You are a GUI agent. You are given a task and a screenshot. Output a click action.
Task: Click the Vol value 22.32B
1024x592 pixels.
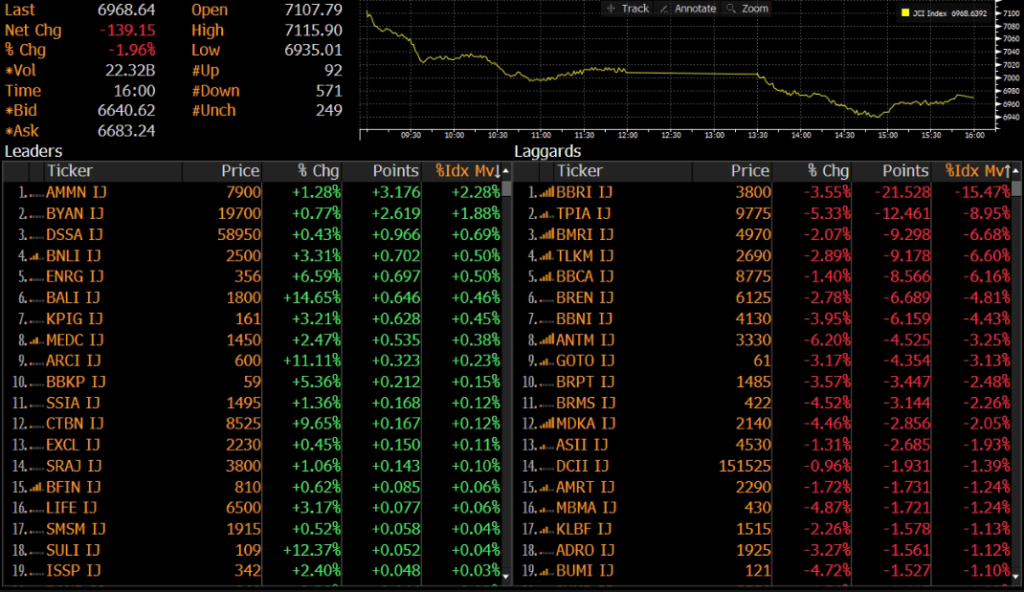pyautogui.click(x=131, y=71)
